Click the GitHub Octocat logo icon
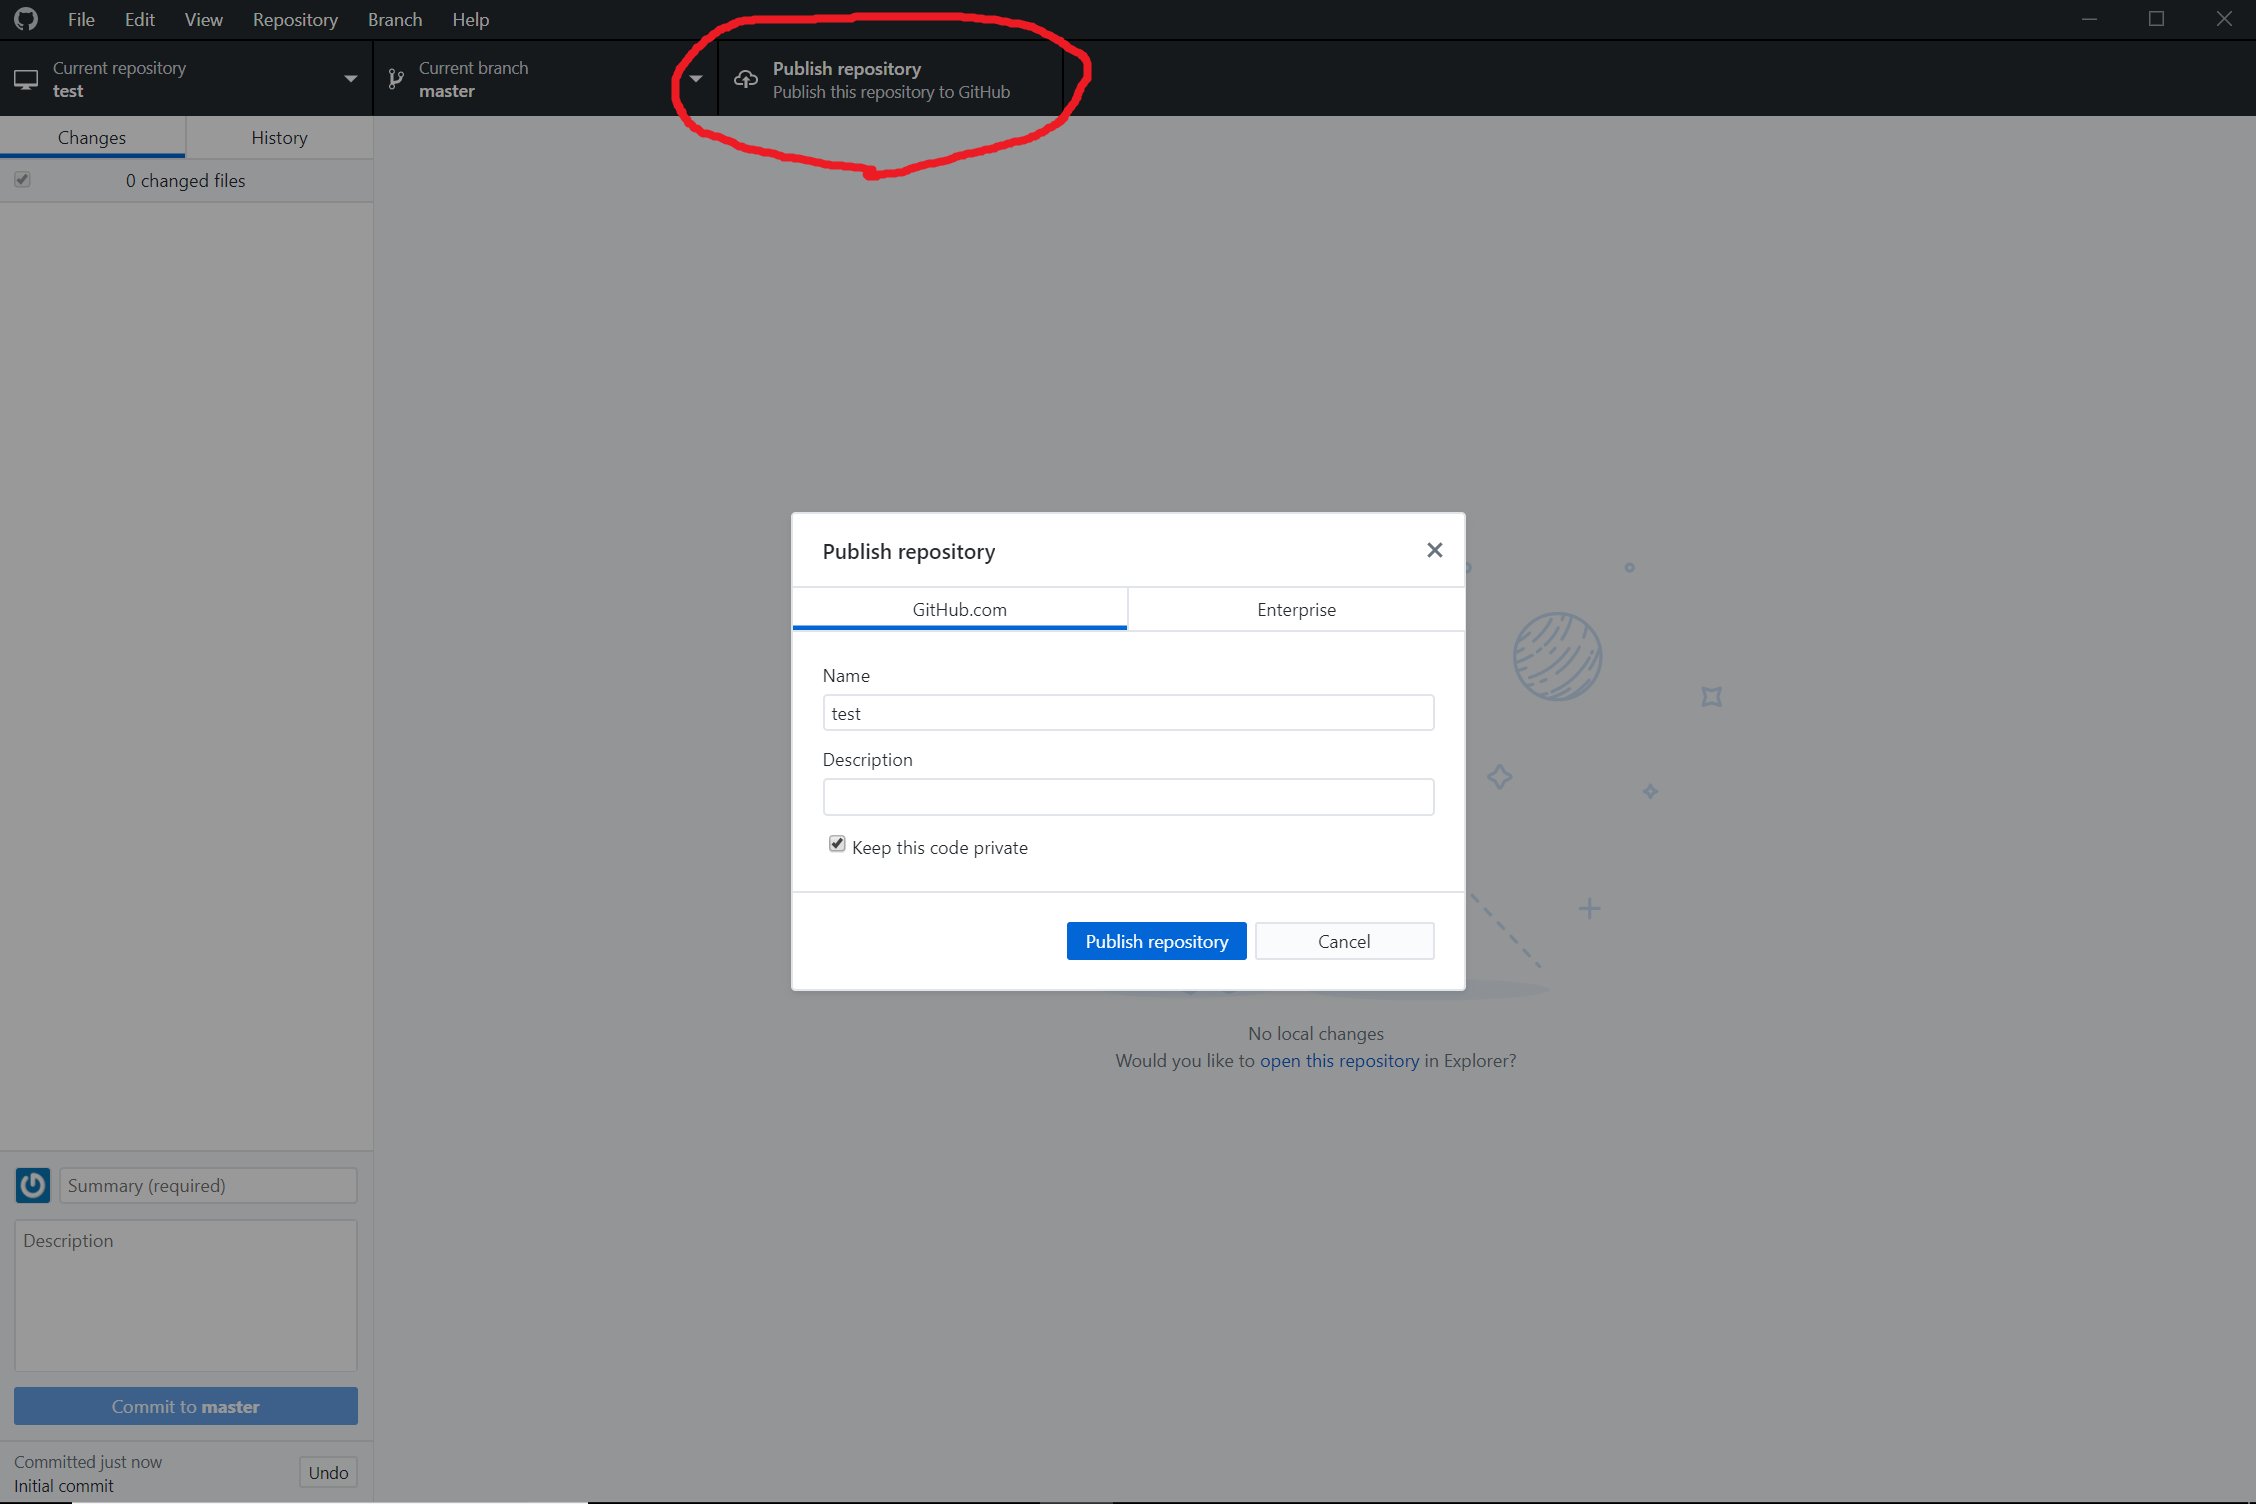This screenshot has height=1504, width=2256. click(26, 19)
